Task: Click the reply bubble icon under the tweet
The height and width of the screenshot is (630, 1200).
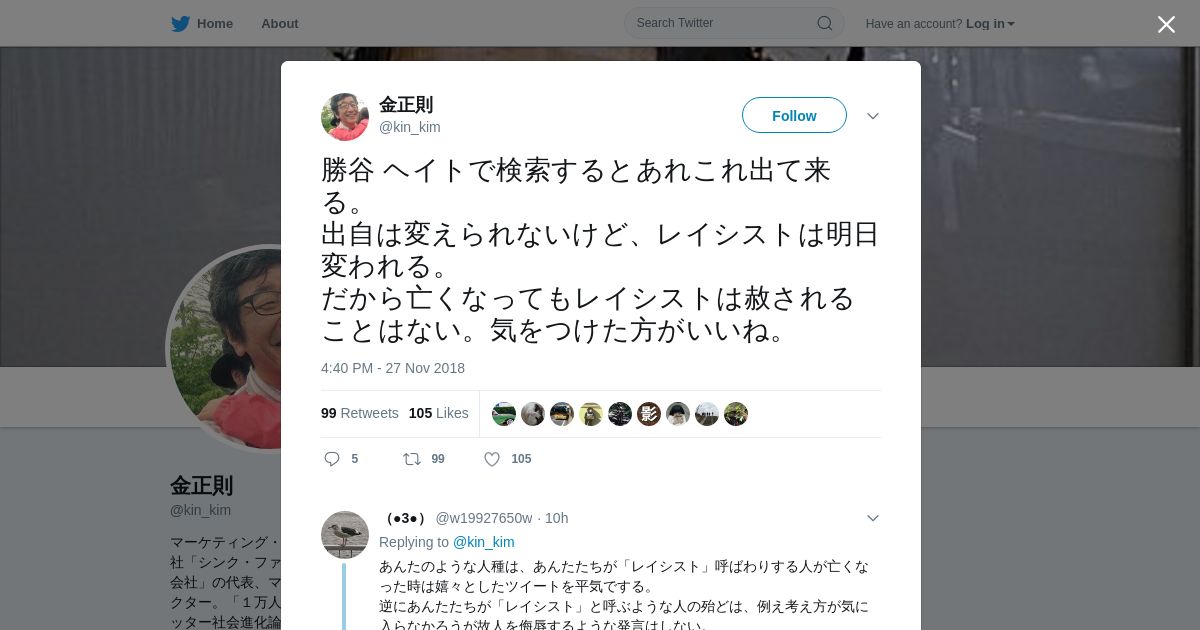Action: pos(332,459)
